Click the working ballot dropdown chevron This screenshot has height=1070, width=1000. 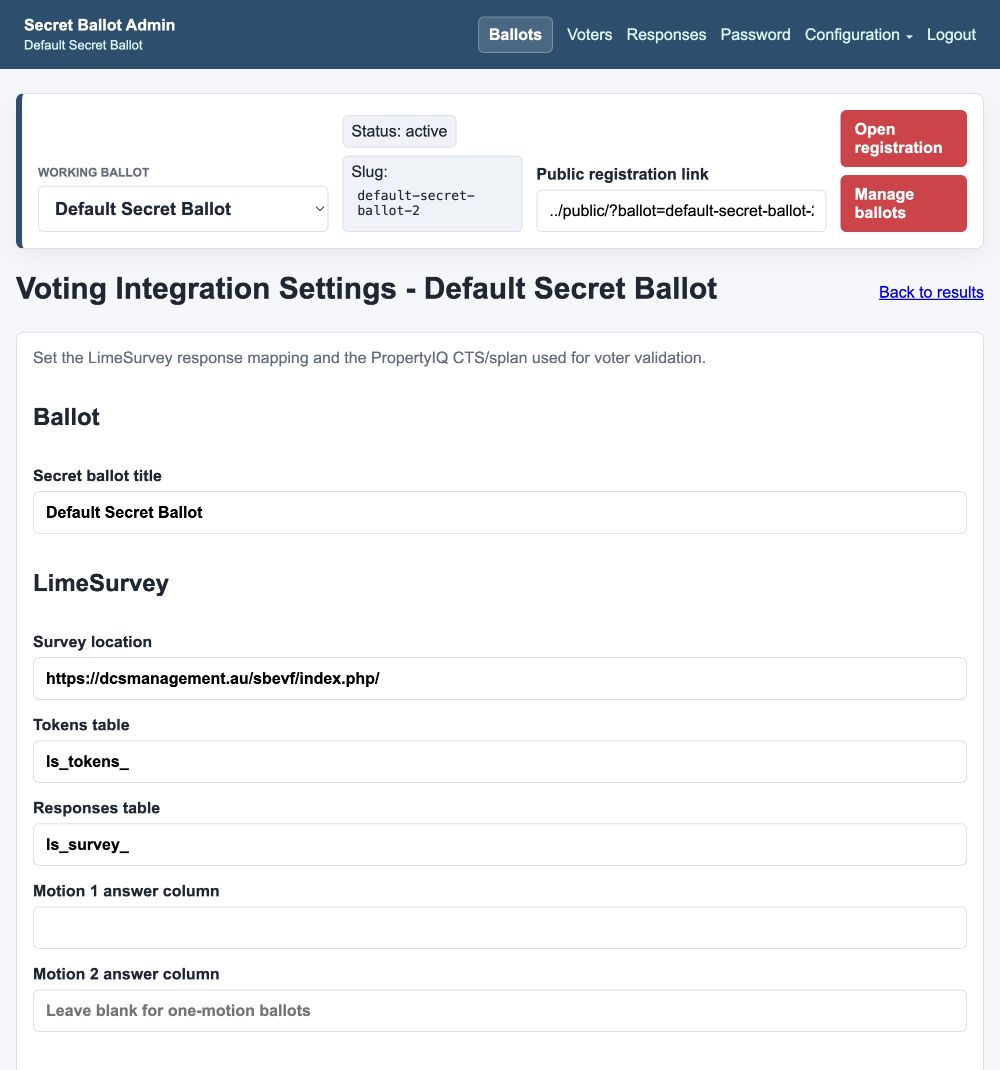point(319,209)
